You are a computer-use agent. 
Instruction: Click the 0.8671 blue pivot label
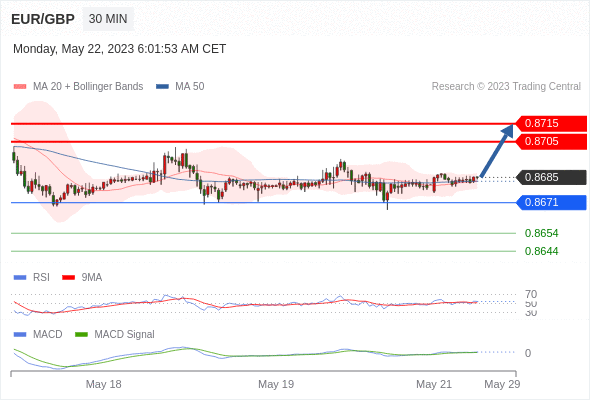pos(551,202)
